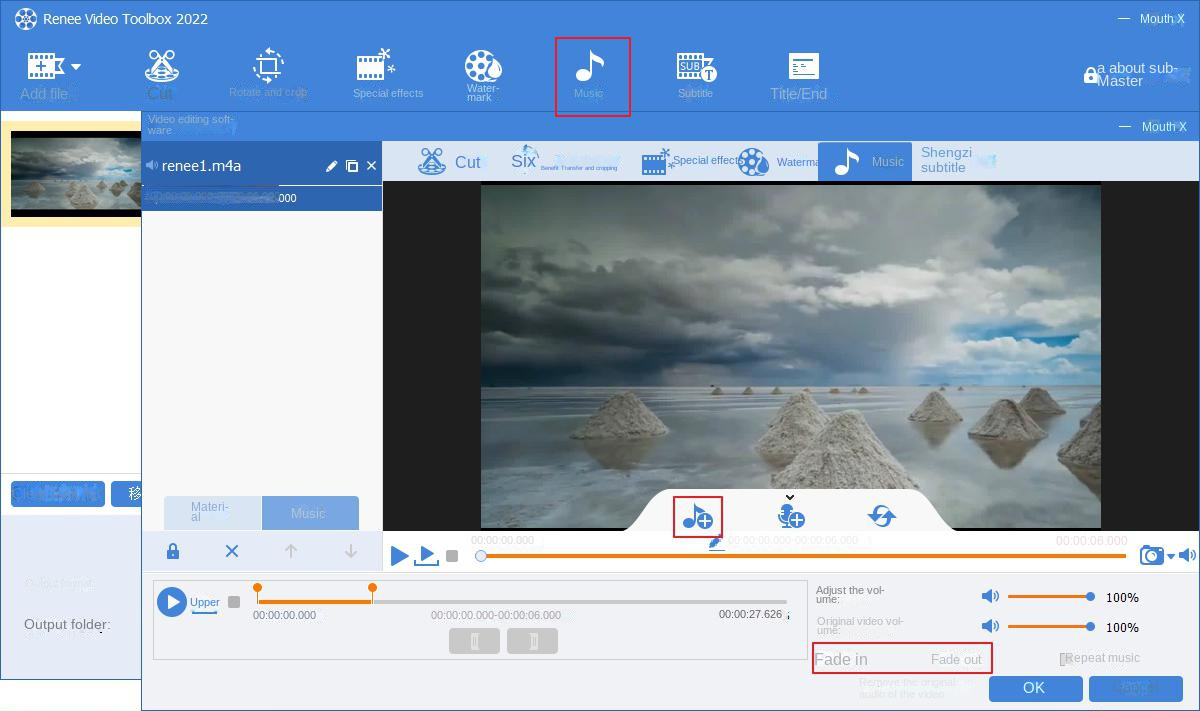Screen dimensions: 1200x711
Task: Click OK to confirm music settings
Action: click(x=1035, y=688)
